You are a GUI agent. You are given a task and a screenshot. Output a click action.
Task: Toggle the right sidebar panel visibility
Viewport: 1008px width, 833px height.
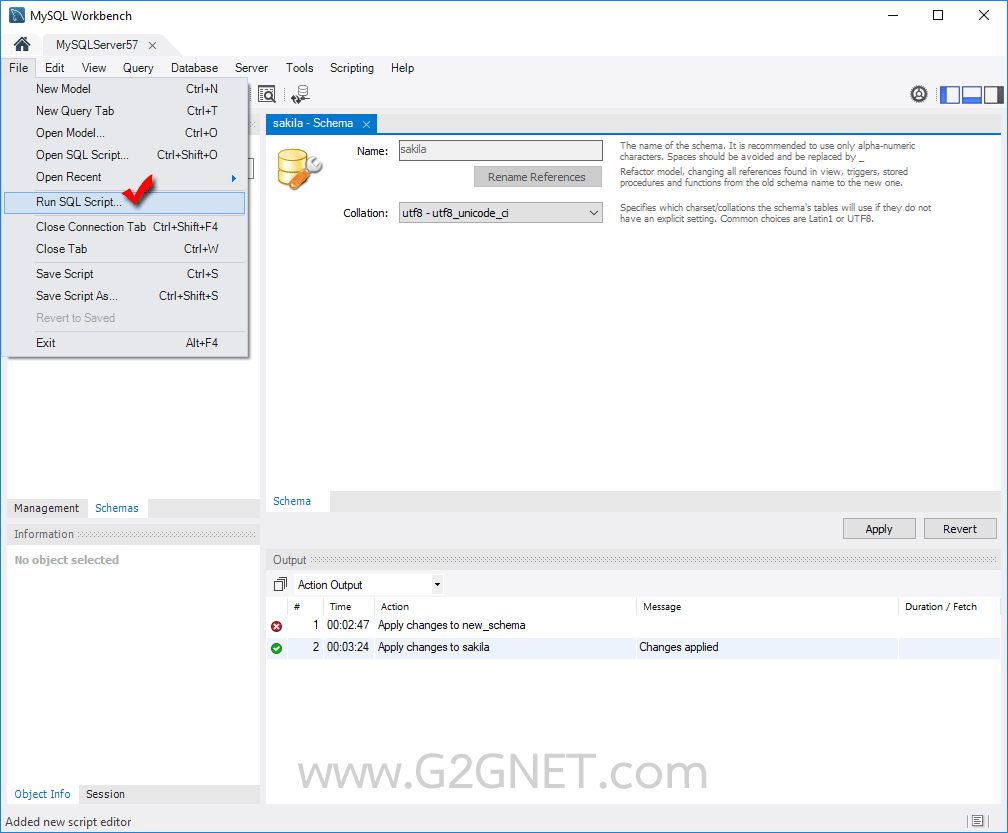[x=993, y=94]
